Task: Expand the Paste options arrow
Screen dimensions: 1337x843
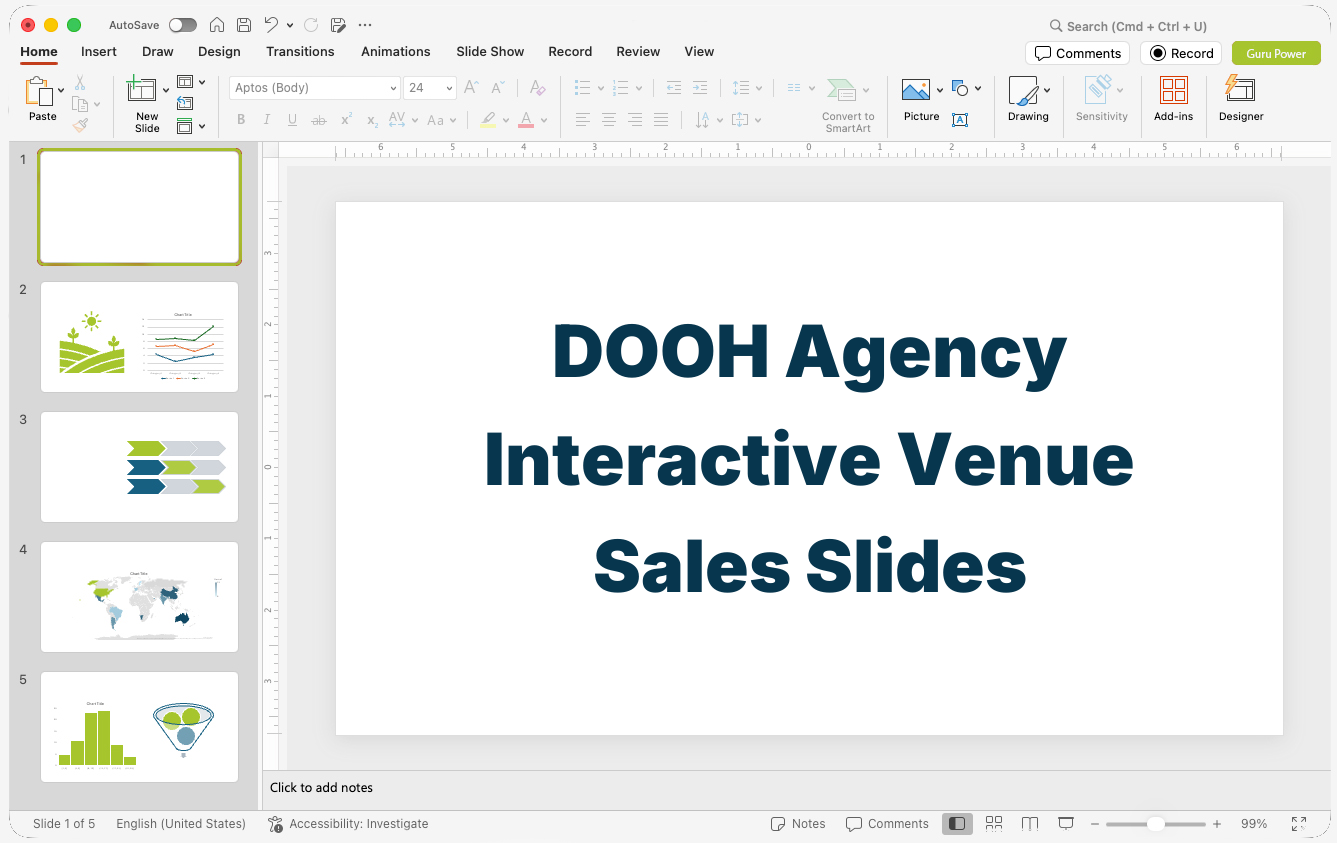Action: coord(62,90)
